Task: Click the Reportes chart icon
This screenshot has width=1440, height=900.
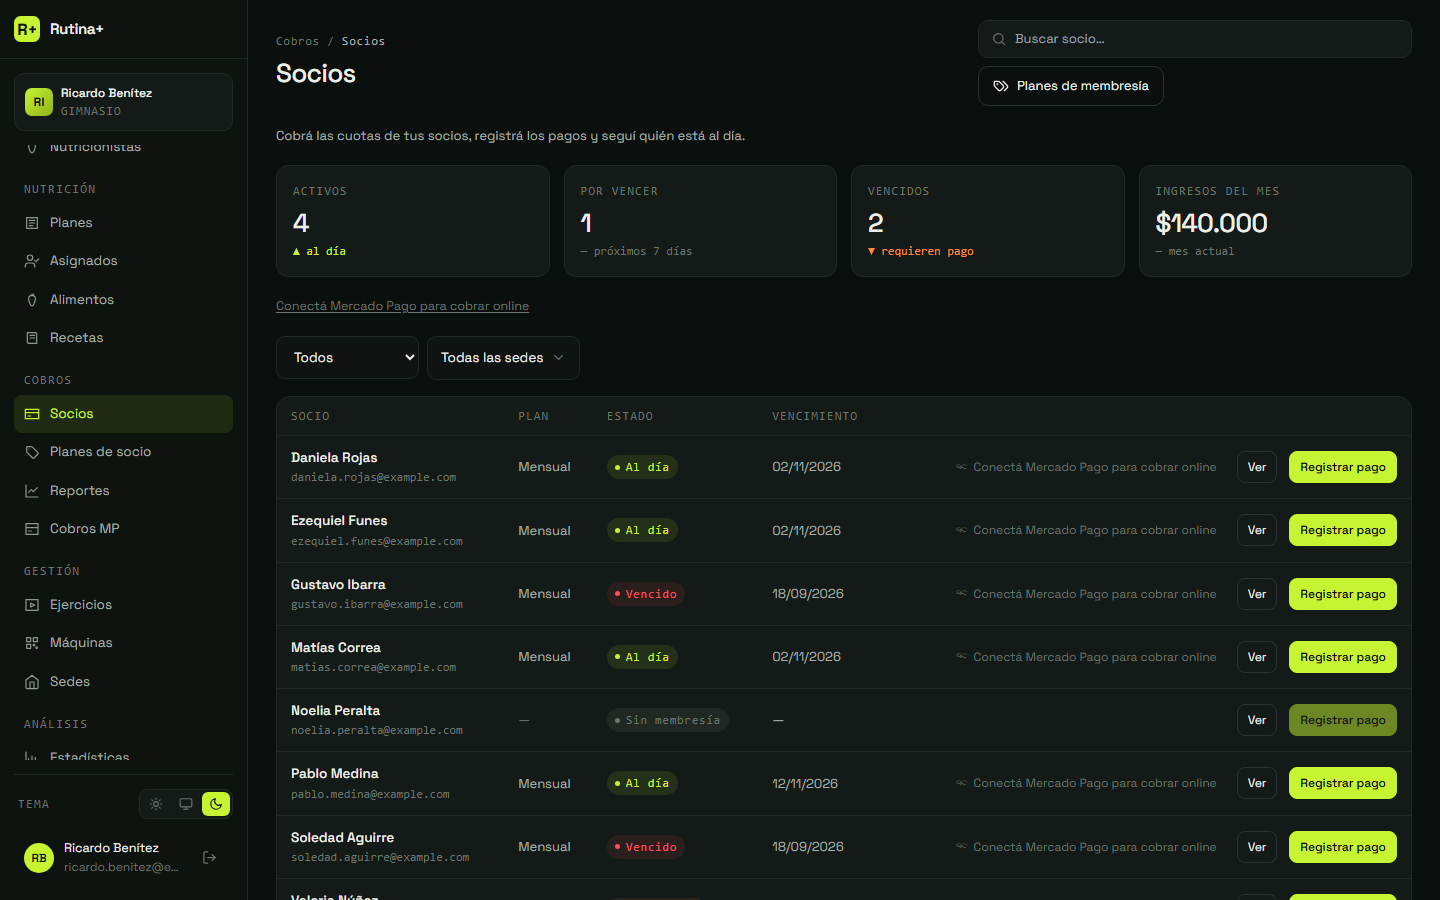Action: pyautogui.click(x=32, y=491)
